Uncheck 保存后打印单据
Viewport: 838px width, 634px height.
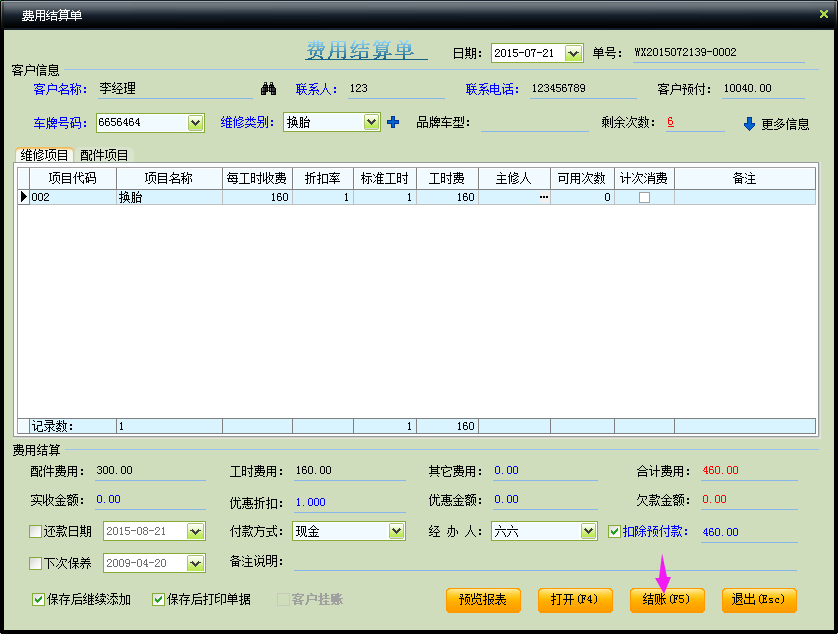[x=158, y=600]
